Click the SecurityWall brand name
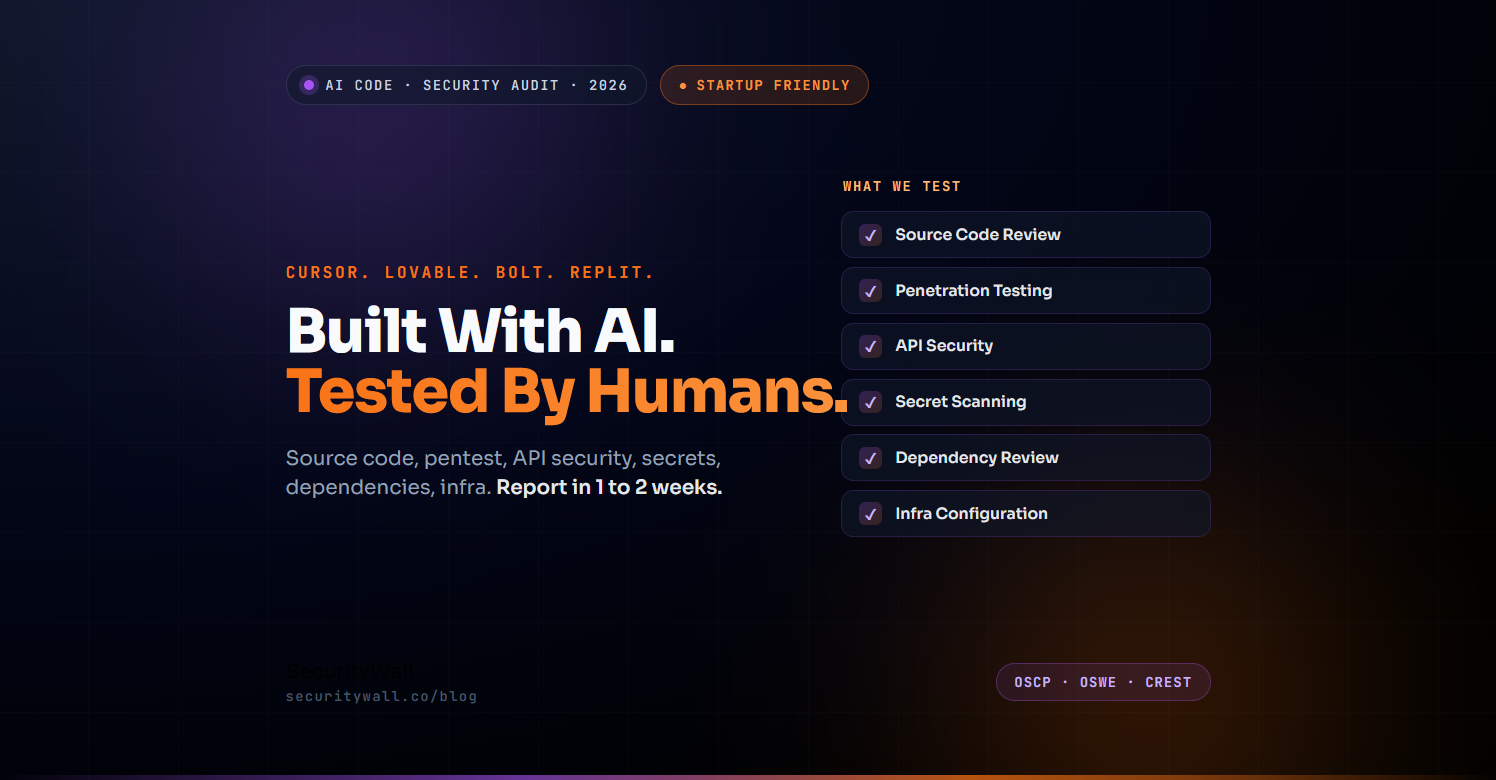This screenshot has width=1496, height=780. click(349, 671)
